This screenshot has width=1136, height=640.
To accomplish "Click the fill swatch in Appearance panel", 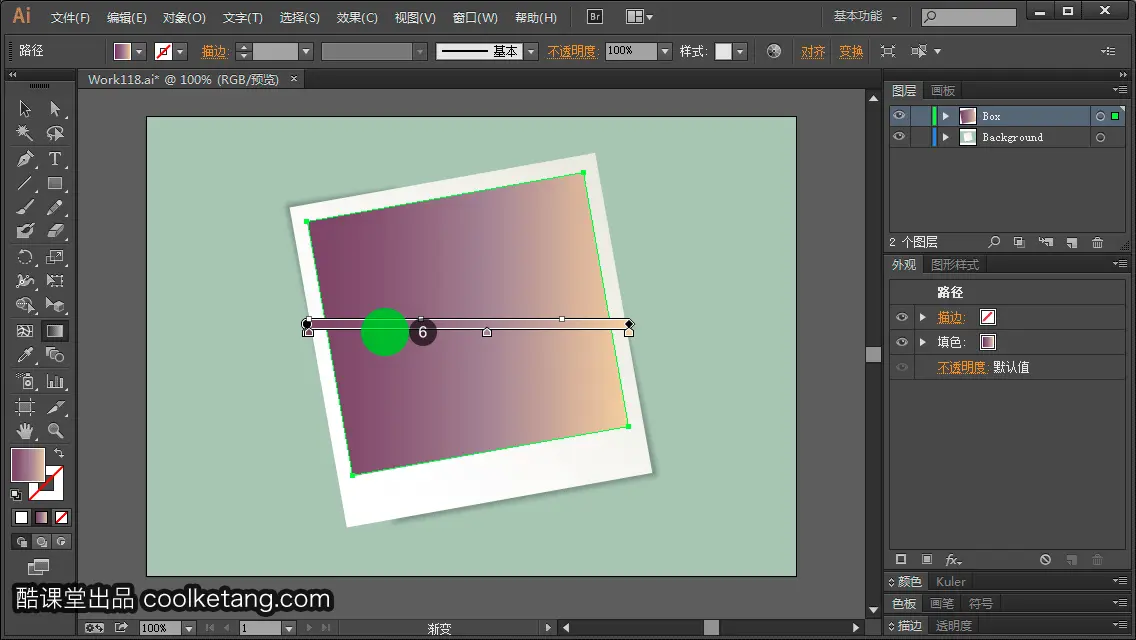I will [987, 342].
